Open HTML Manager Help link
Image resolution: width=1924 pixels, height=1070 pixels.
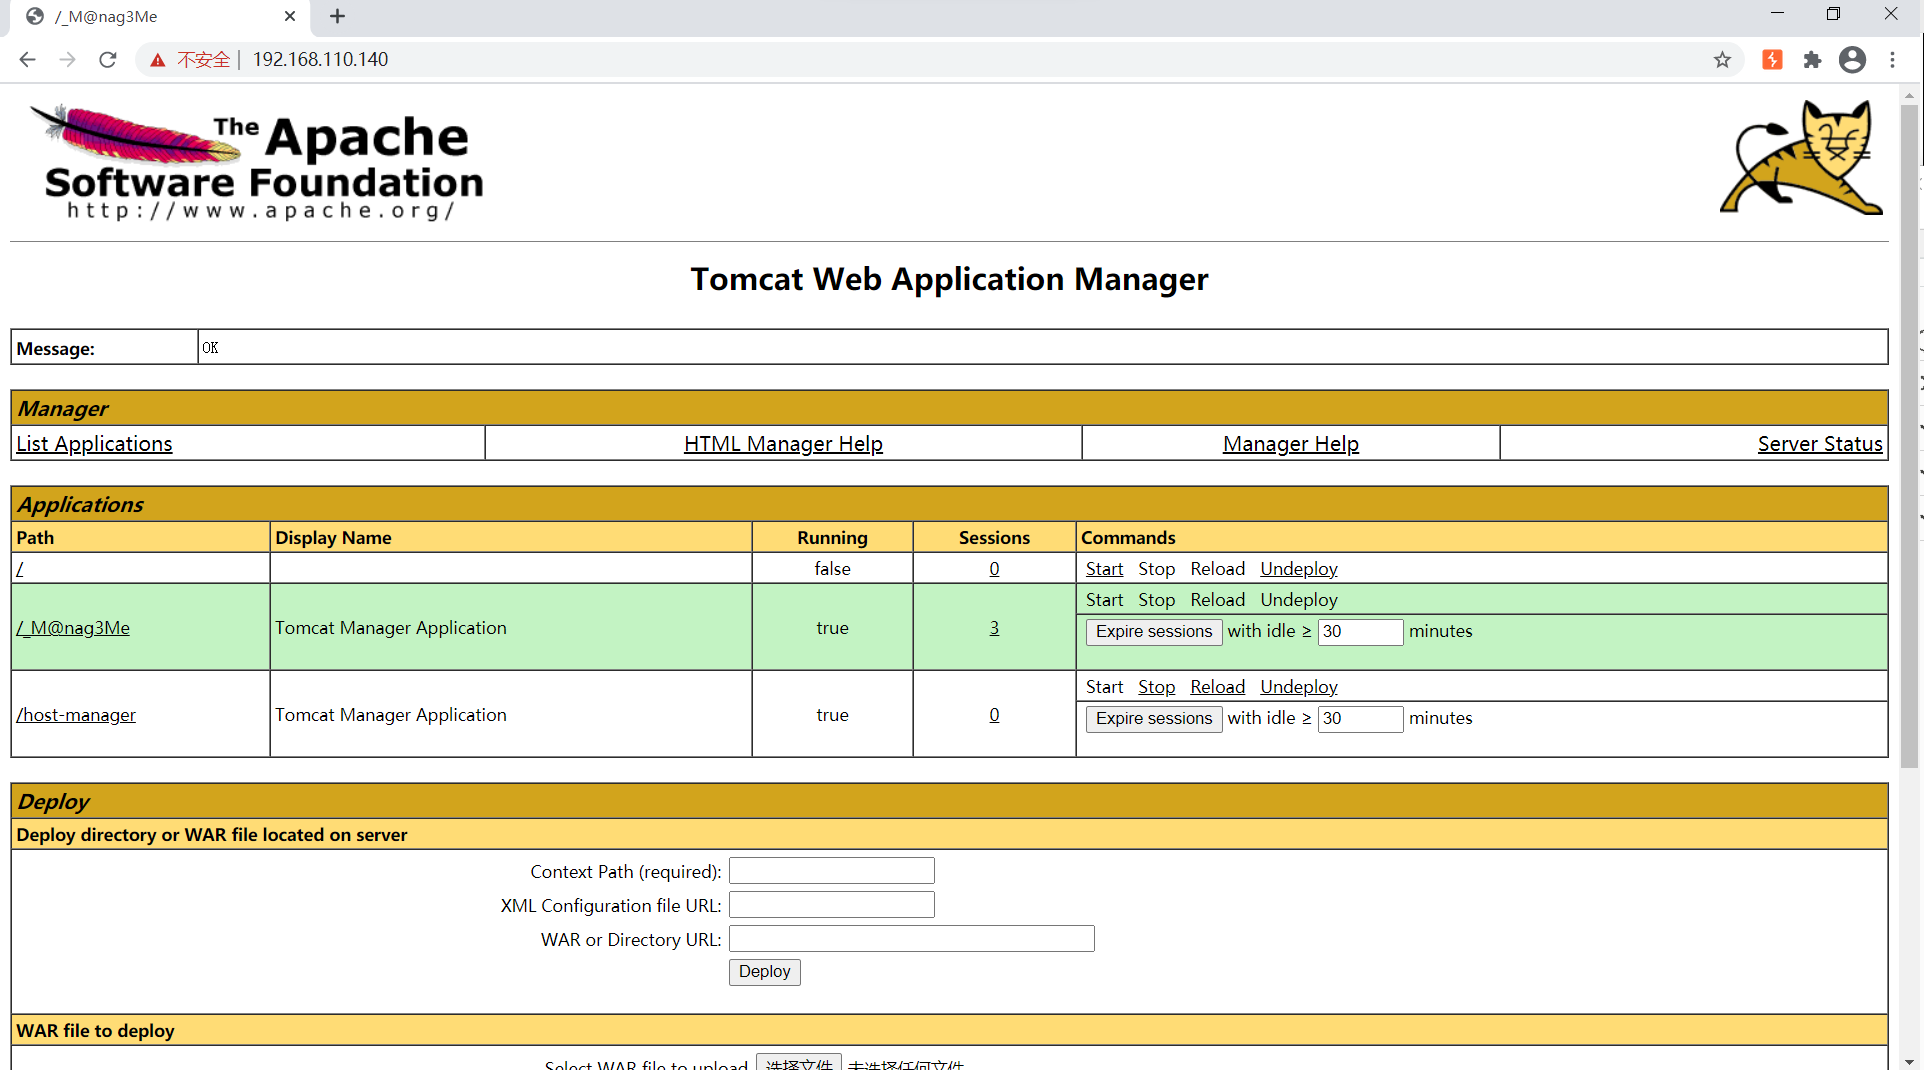coord(783,444)
